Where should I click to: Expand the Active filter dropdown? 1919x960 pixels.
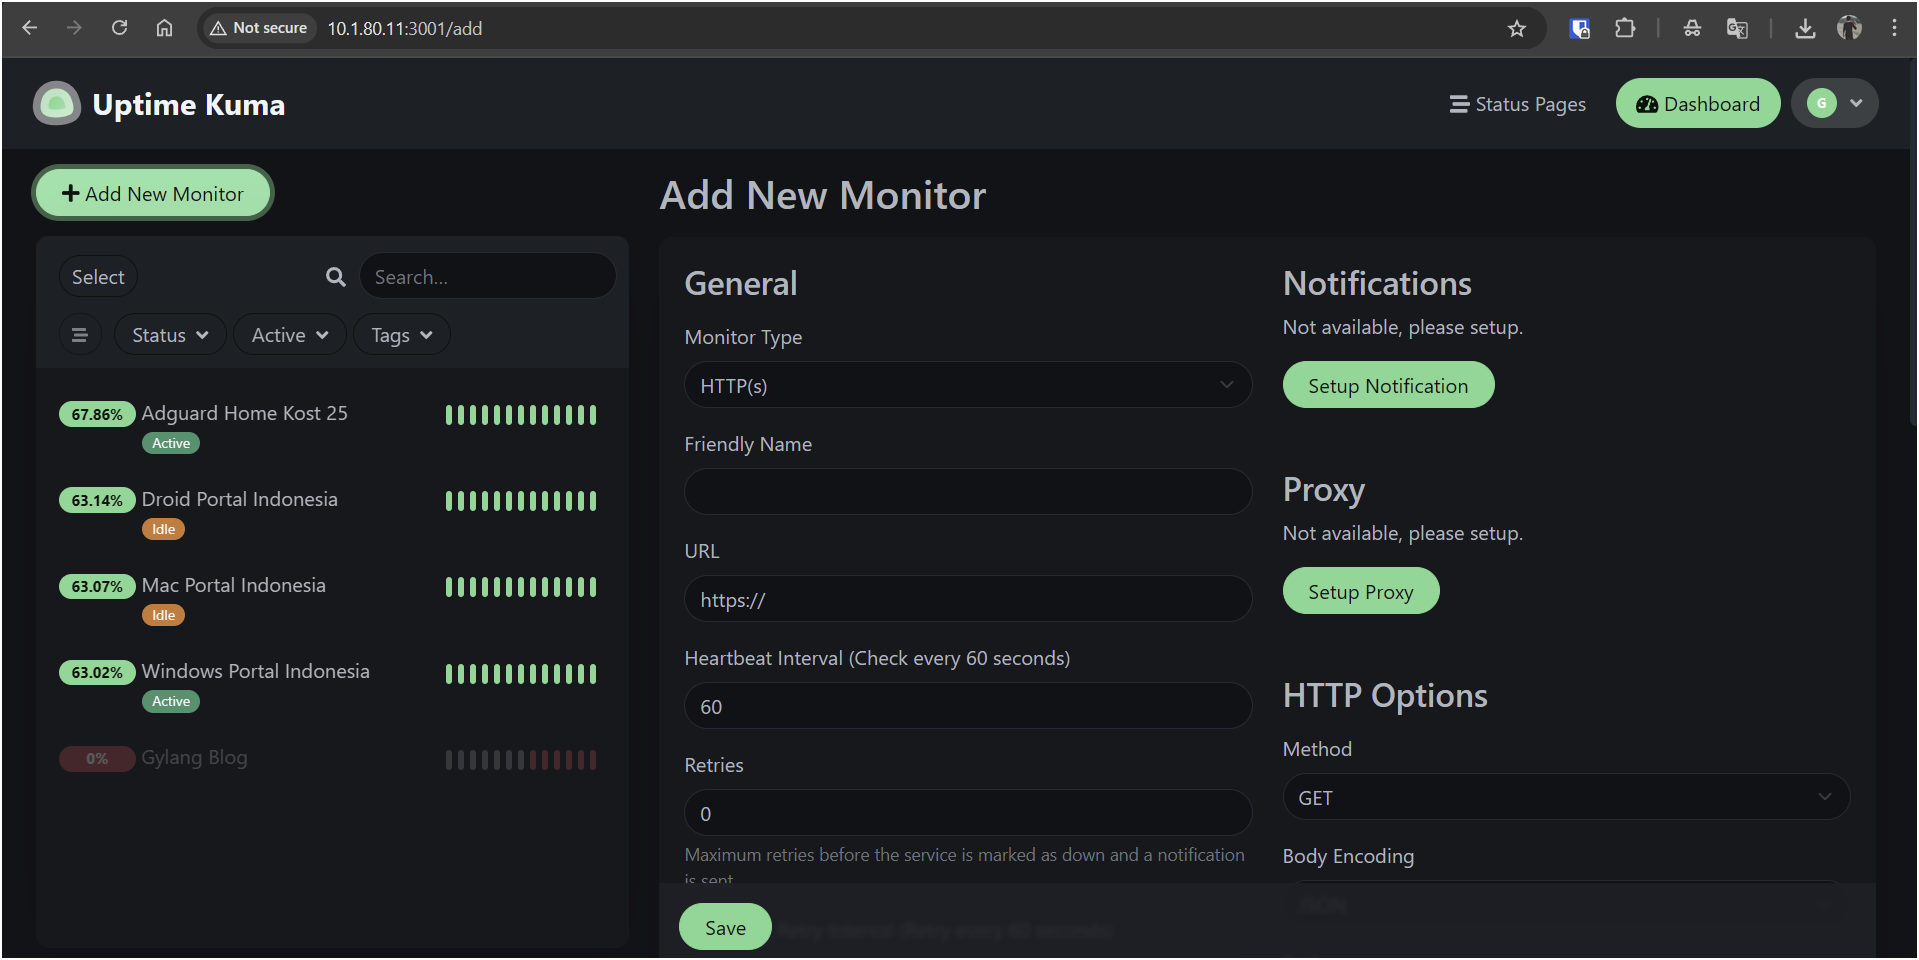290,335
